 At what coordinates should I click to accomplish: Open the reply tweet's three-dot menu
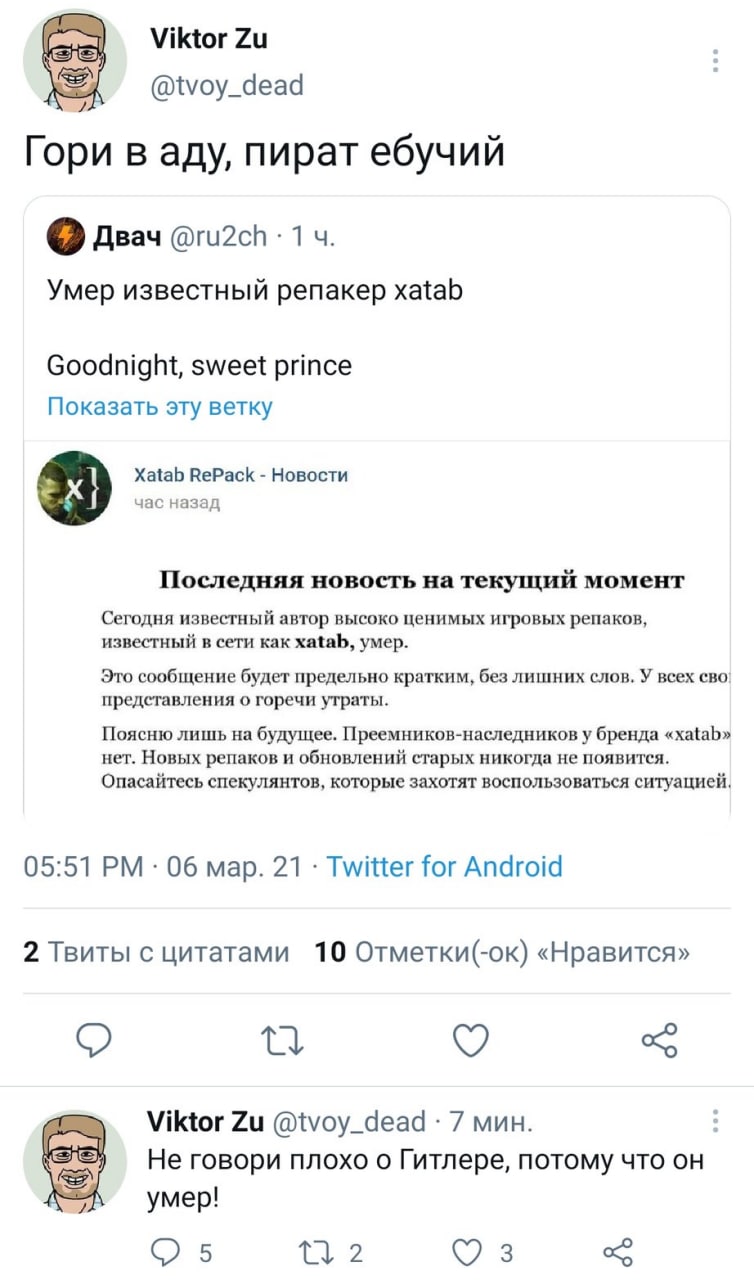(x=716, y=1121)
